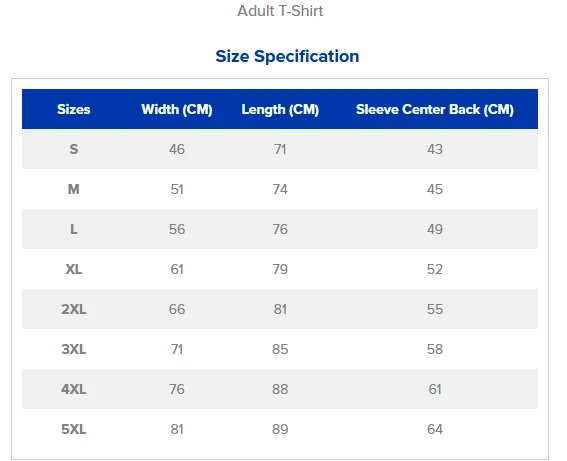Screen dimensions: 567x461
Task: Click the 4XL size row label
Action: pos(73,389)
